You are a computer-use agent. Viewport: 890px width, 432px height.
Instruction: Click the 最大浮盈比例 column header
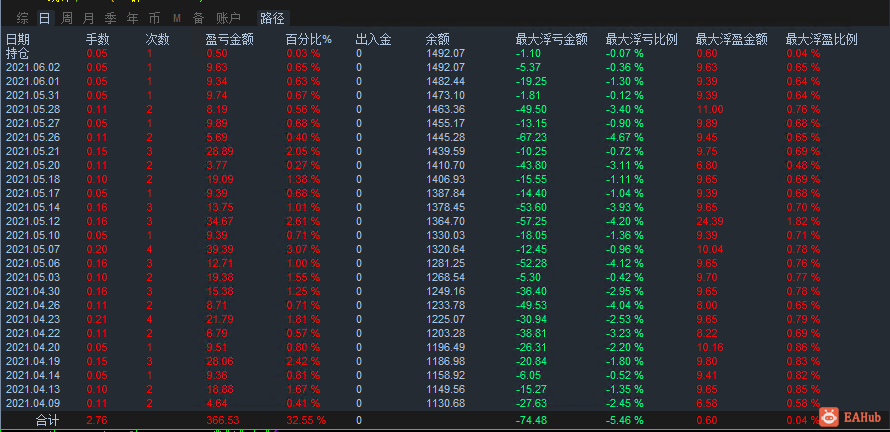(821, 39)
